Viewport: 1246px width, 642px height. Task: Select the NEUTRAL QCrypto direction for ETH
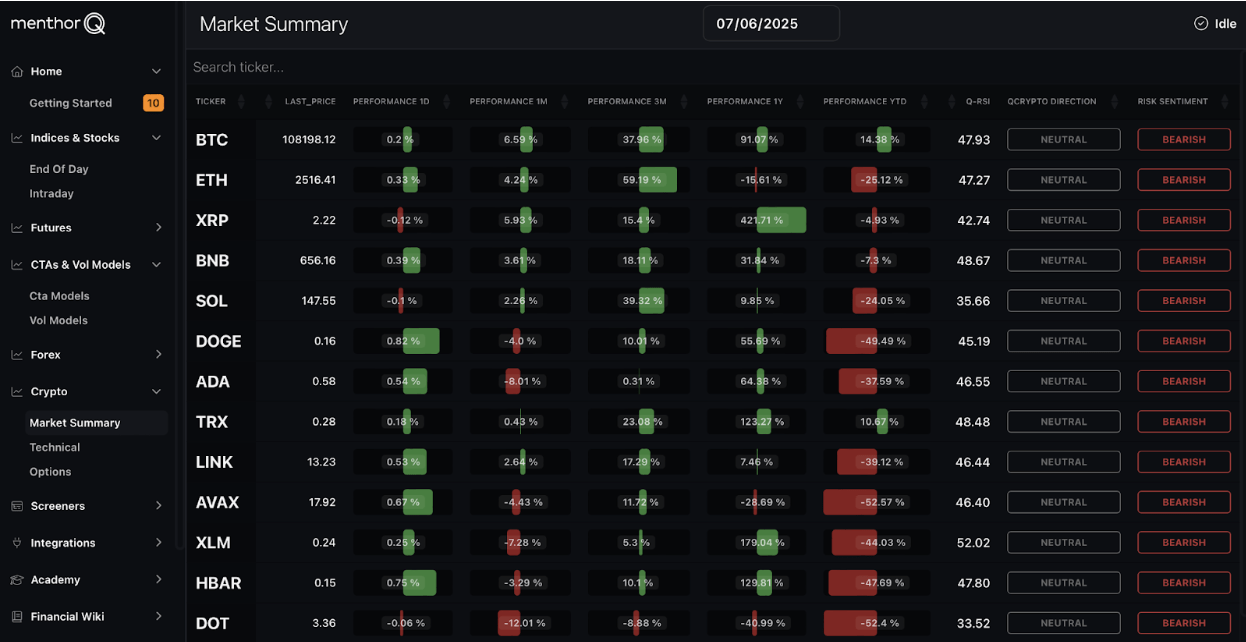tap(1063, 179)
